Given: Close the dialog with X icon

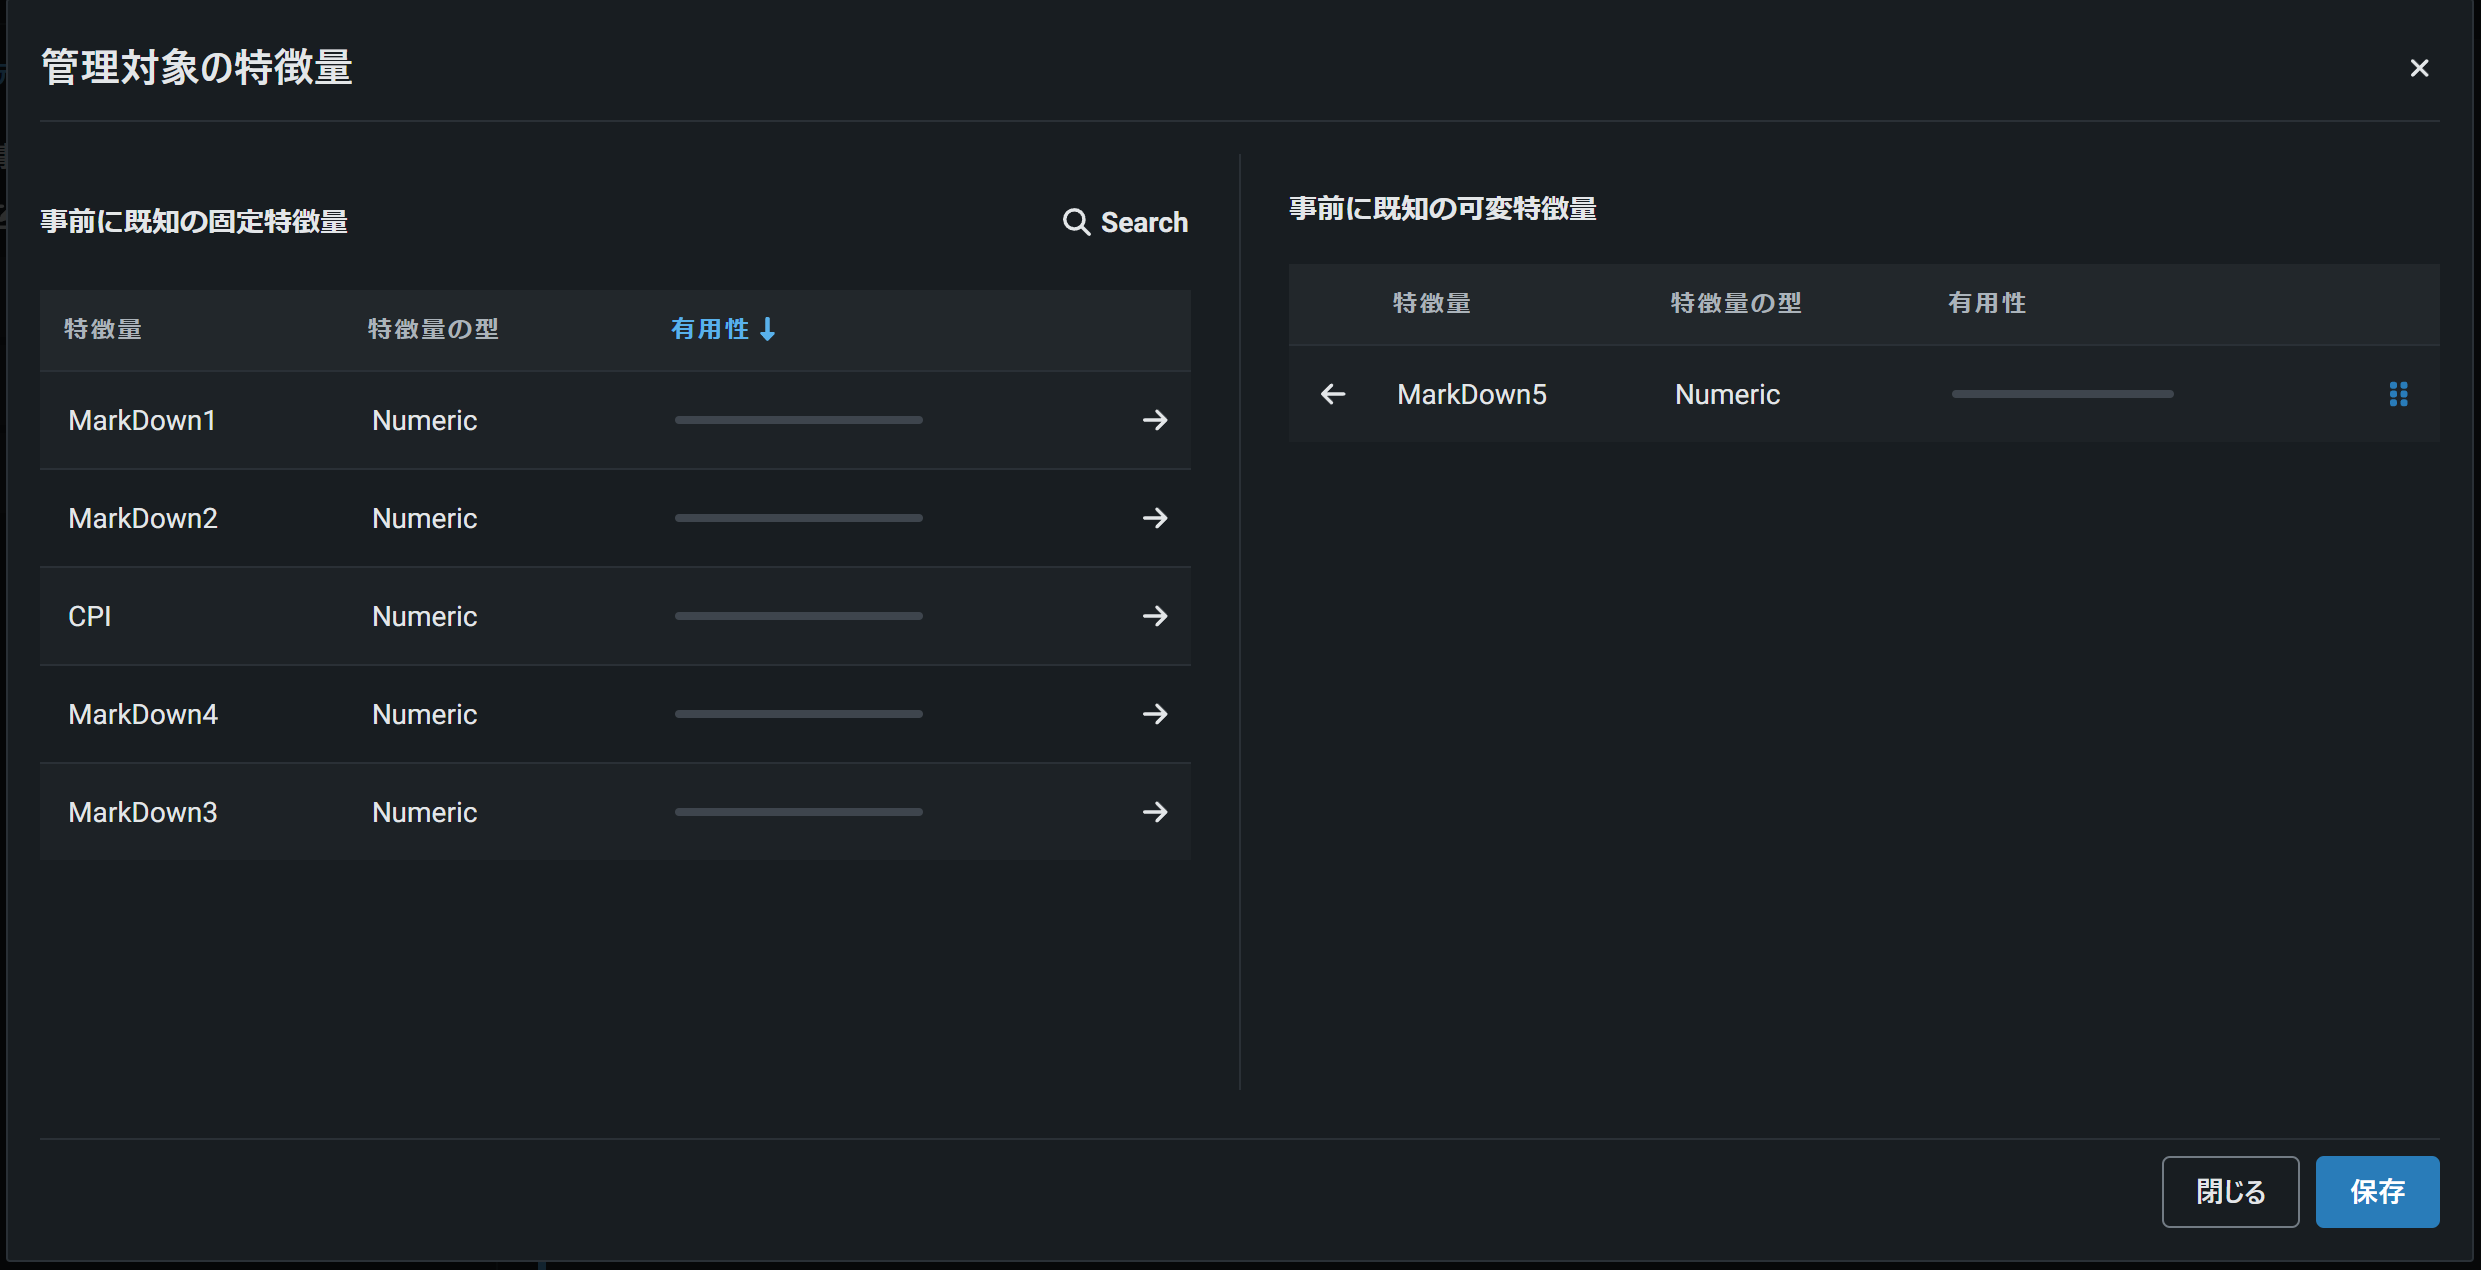Looking at the screenshot, I should 2419,68.
